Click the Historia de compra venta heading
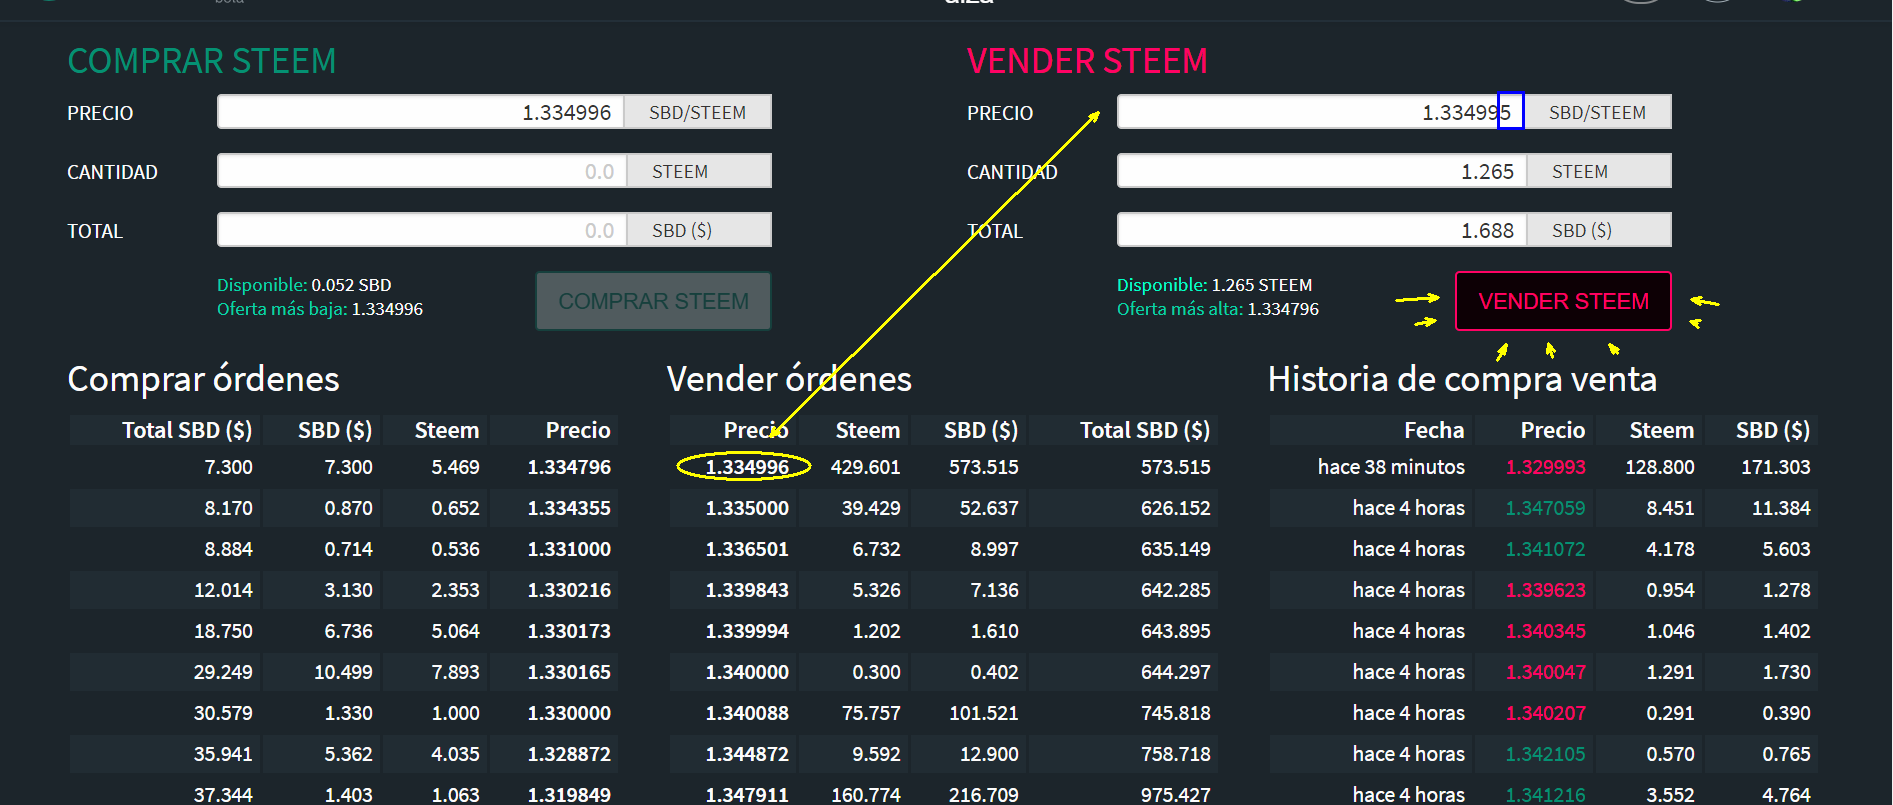The image size is (1893, 805). [1462, 379]
